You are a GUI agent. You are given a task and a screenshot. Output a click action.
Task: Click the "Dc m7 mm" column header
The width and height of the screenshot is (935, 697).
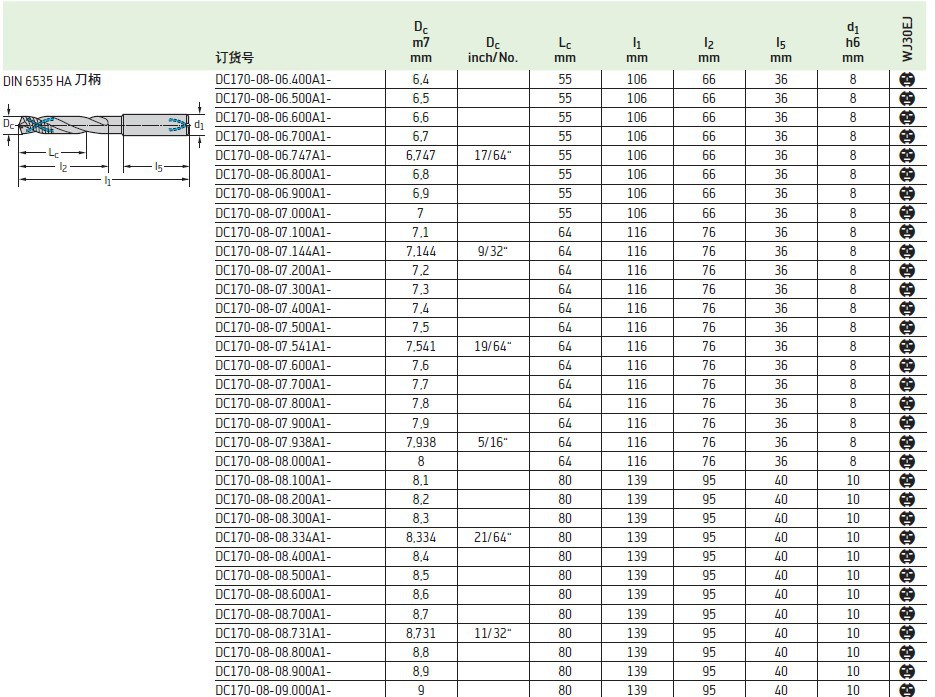tap(421, 42)
